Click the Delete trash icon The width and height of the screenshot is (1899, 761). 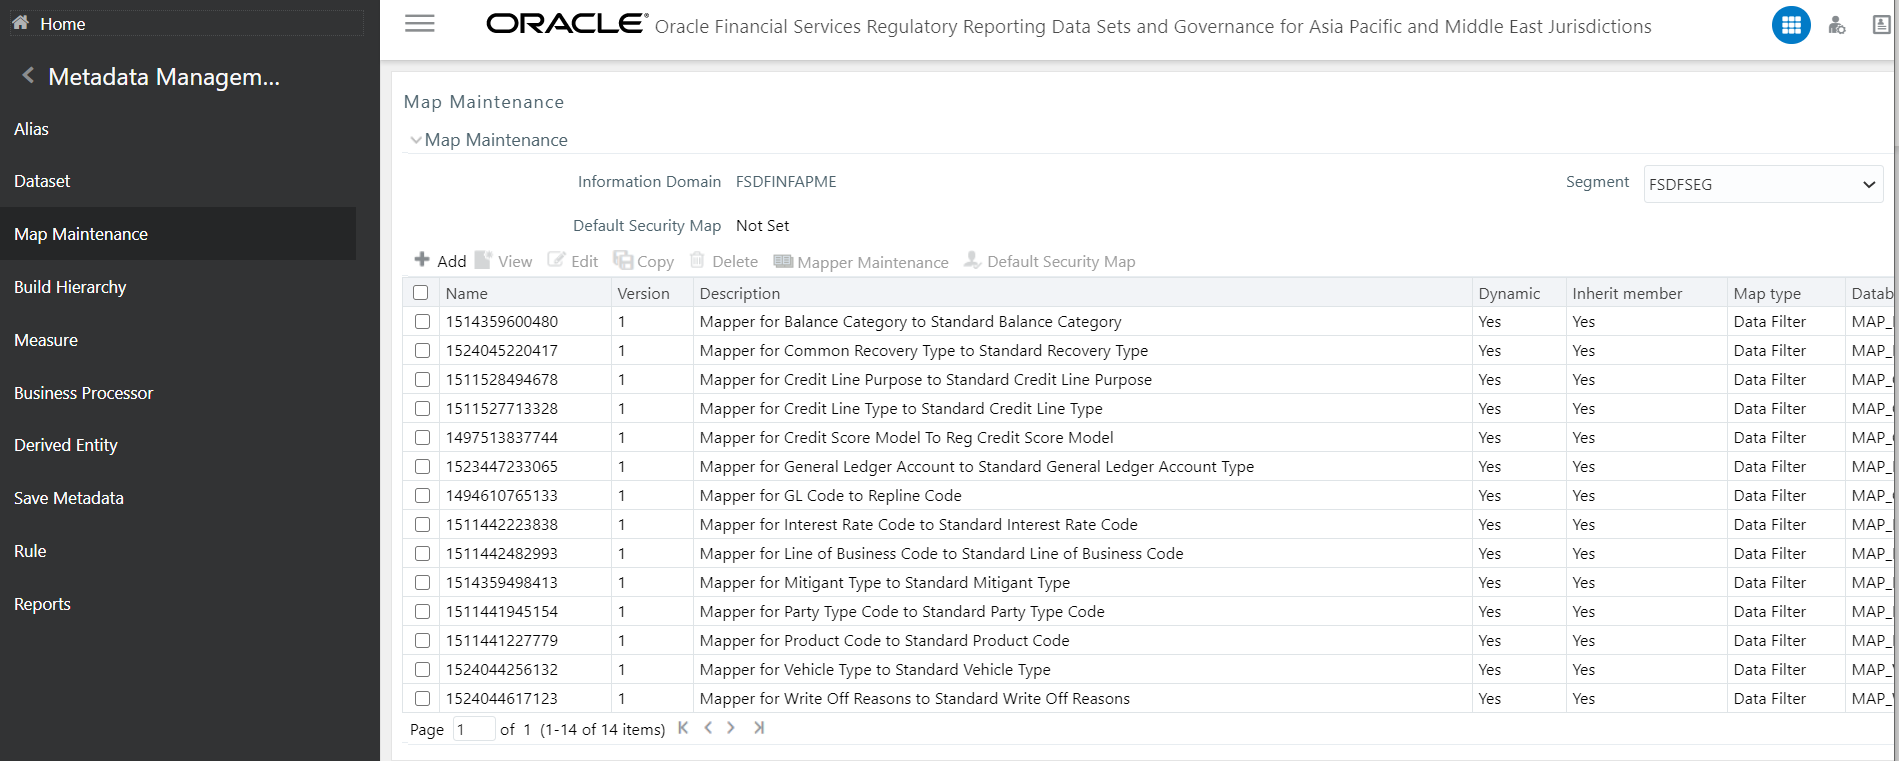pos(697,260)
